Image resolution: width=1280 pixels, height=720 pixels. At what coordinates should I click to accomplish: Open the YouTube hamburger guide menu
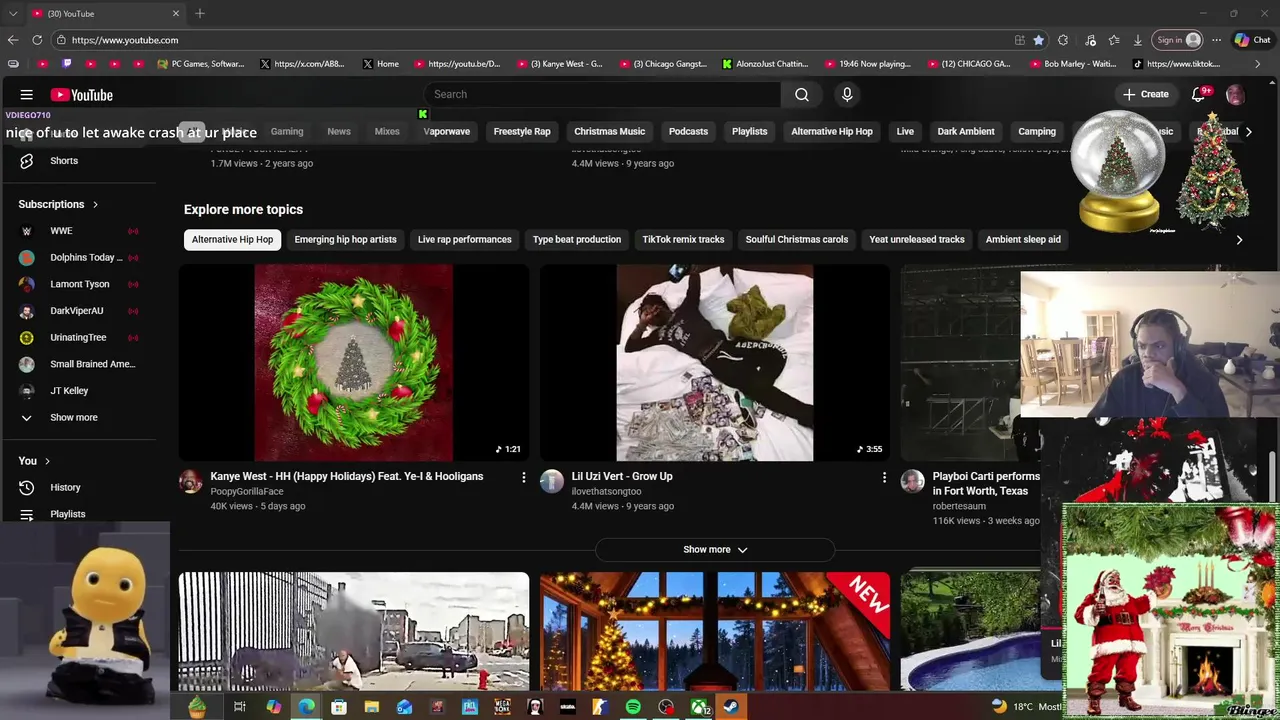pos(27,95)
